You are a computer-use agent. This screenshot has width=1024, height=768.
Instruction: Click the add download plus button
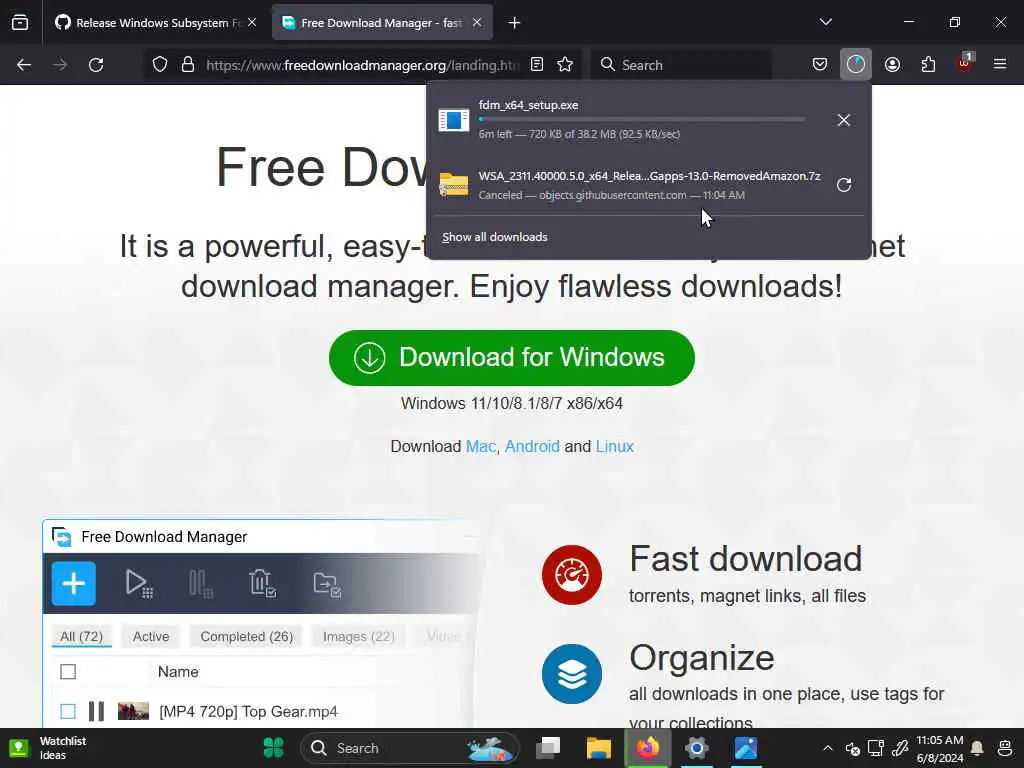pos(74,583)
